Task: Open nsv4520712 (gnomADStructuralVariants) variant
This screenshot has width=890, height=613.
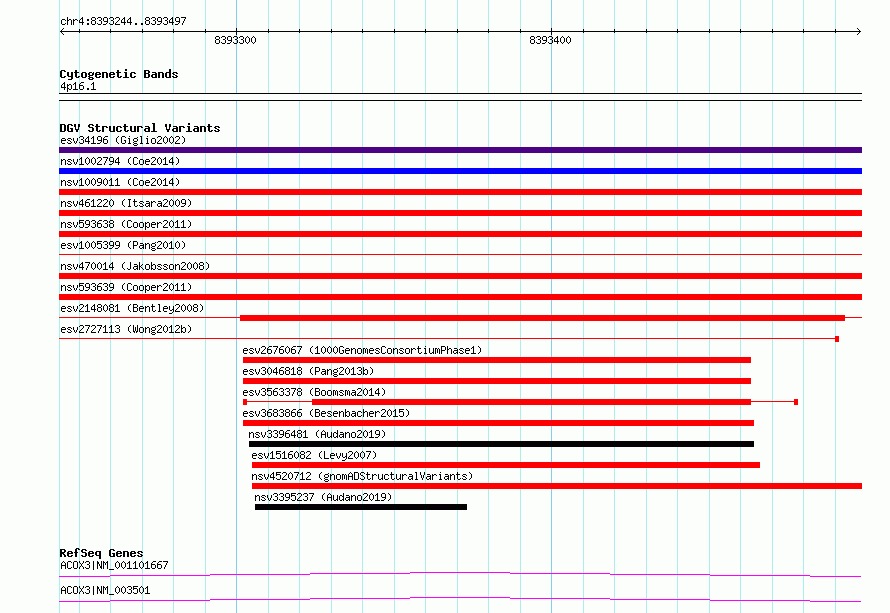Action: (362, 476)
